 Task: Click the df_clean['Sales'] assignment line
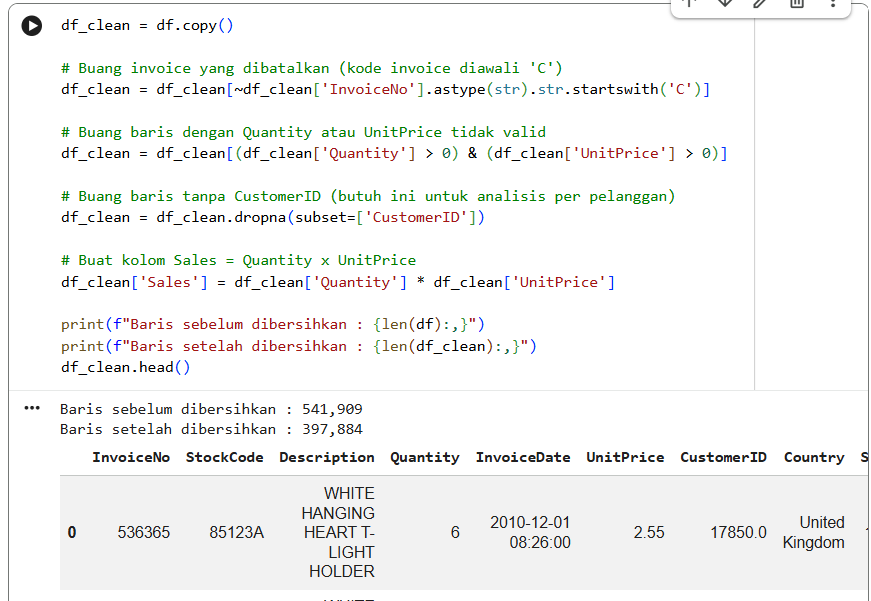click(x=338, y=282)
